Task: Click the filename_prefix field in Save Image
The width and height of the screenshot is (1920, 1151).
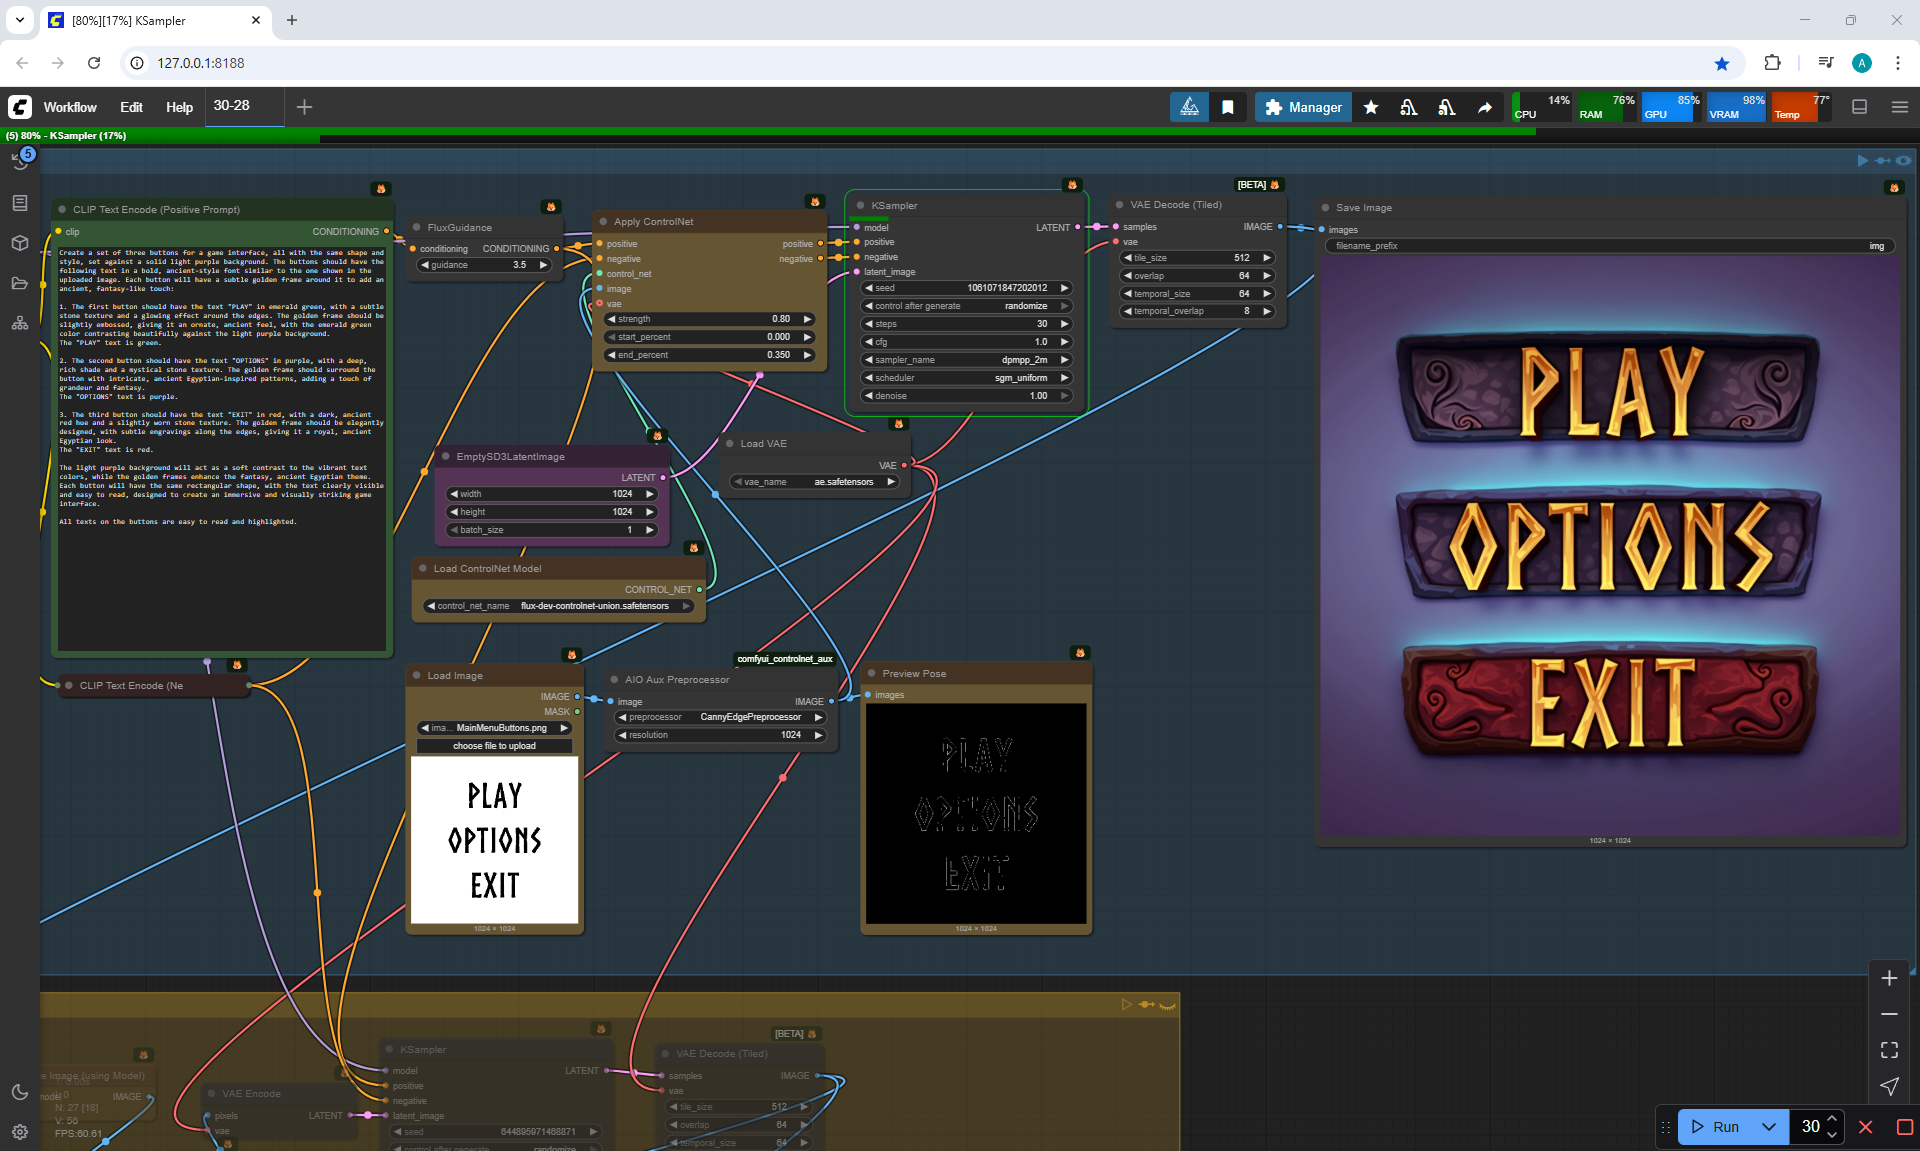Action: click(x=1609, y=246)
